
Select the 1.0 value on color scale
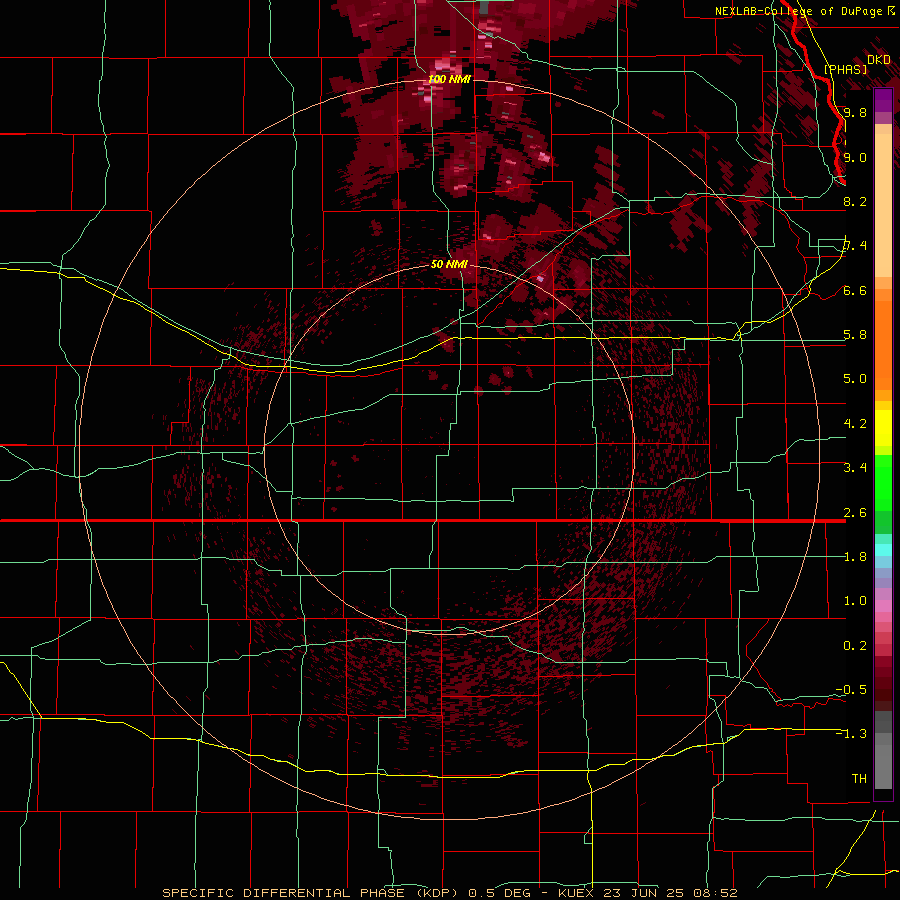855,601
